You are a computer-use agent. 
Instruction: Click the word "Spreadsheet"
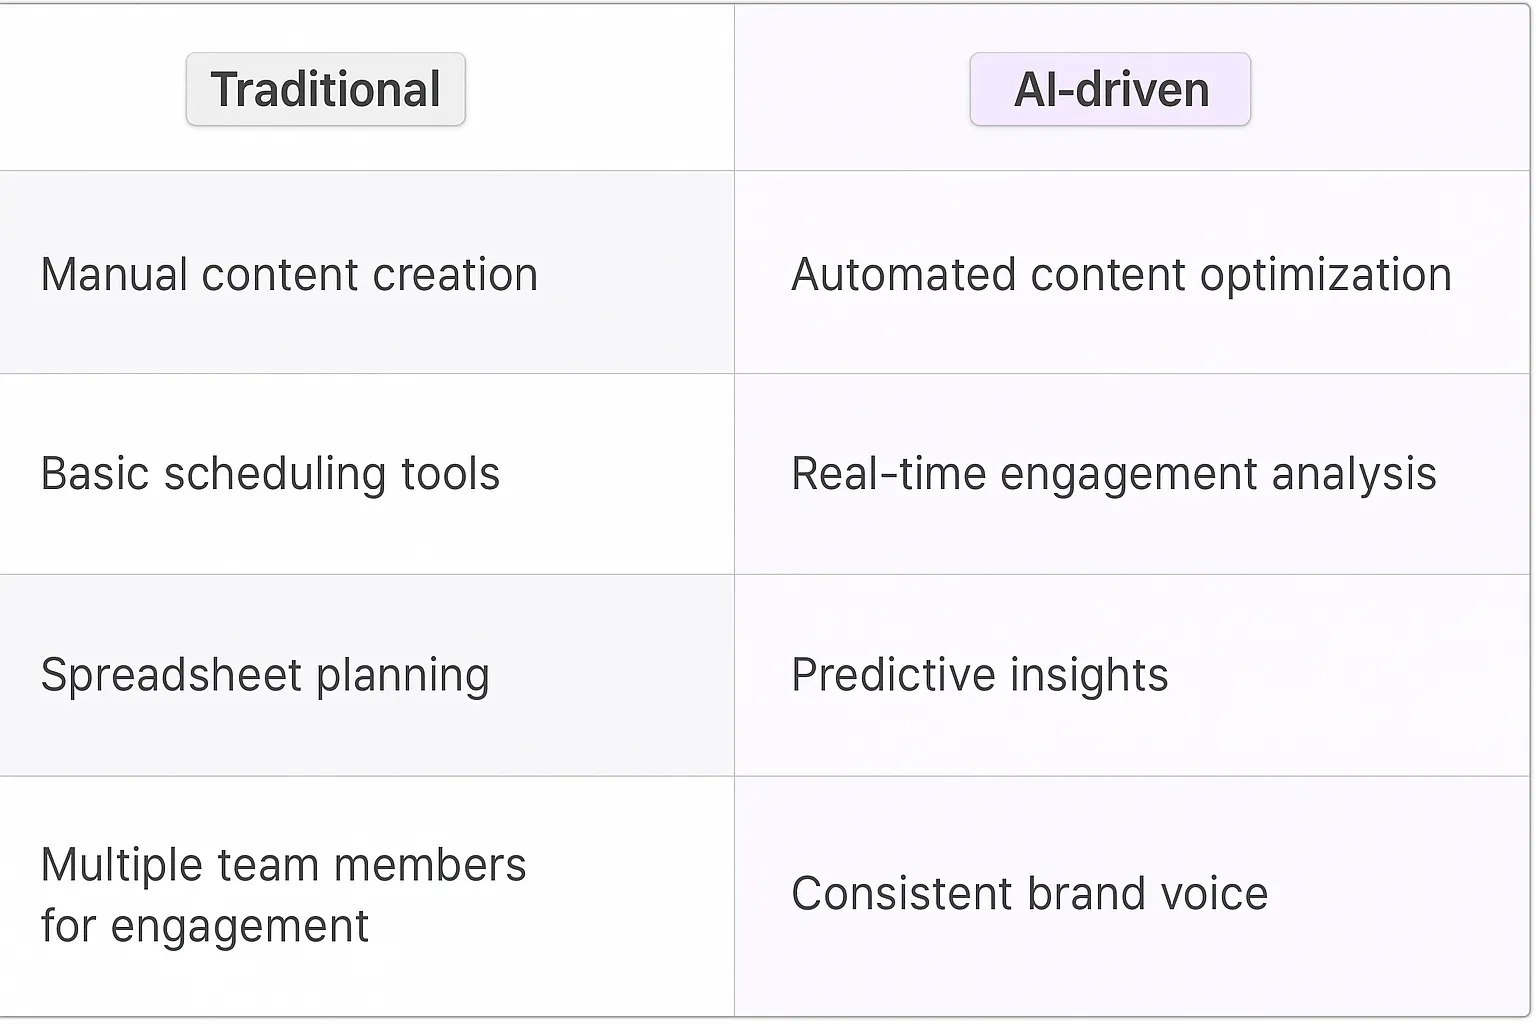click(171, 675)
